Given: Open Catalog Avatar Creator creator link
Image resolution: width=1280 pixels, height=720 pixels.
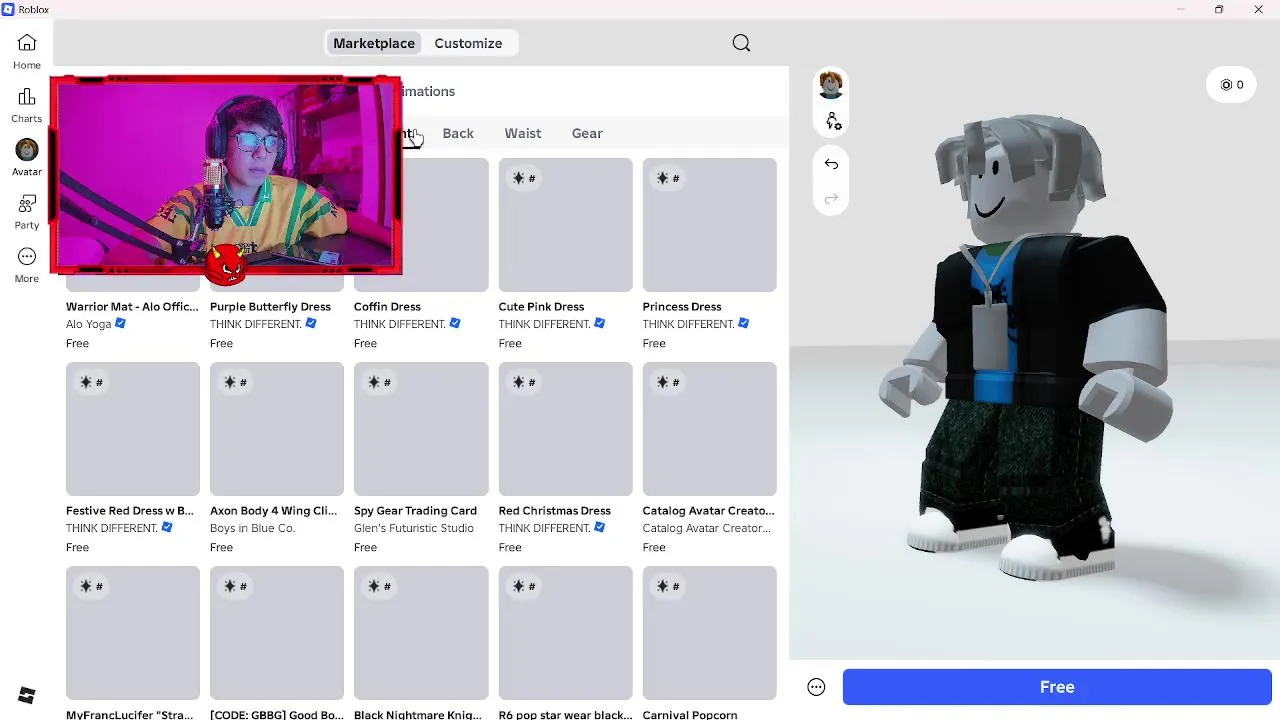Looking at the screenshot, I should pyautogui.click(x=707, y=528).
